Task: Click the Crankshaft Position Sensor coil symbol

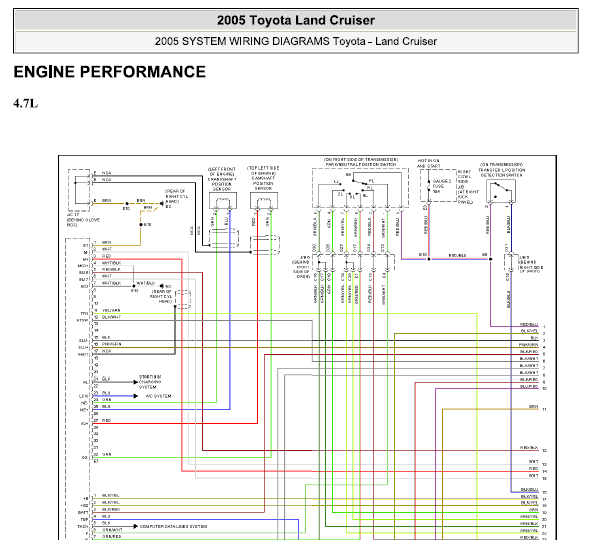Action: coord(223,201)
